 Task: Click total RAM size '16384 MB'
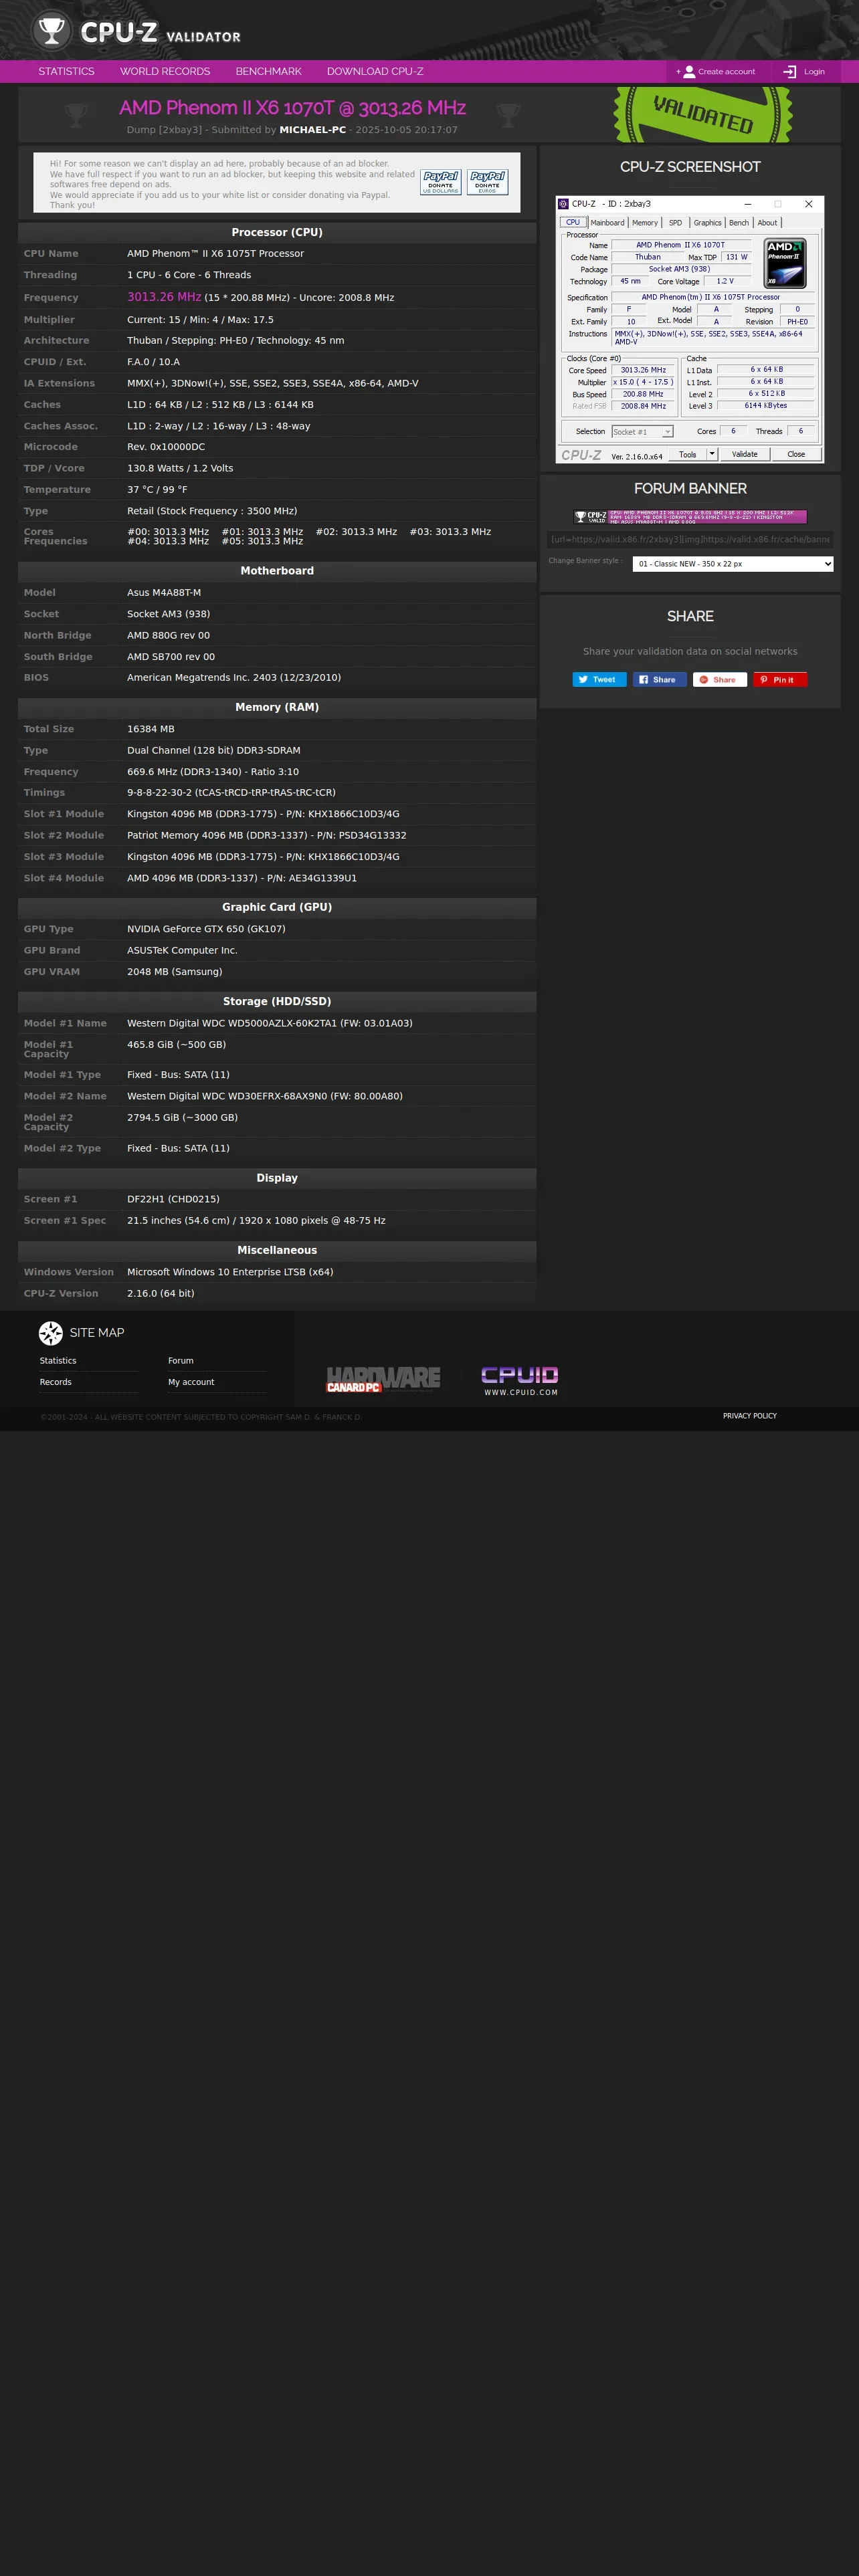tap(151, 729)
